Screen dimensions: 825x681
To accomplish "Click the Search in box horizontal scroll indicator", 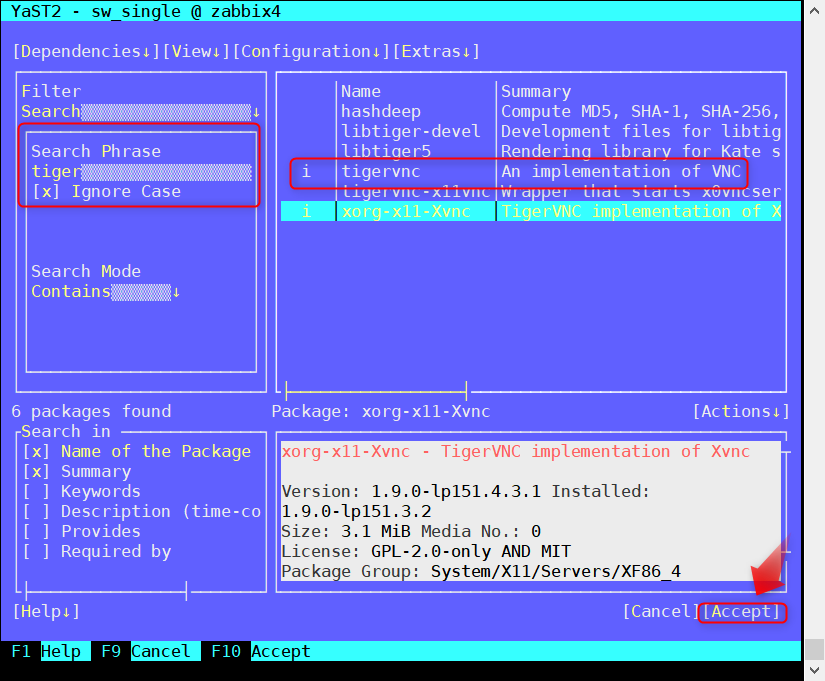I will click(x=106, y=592).
